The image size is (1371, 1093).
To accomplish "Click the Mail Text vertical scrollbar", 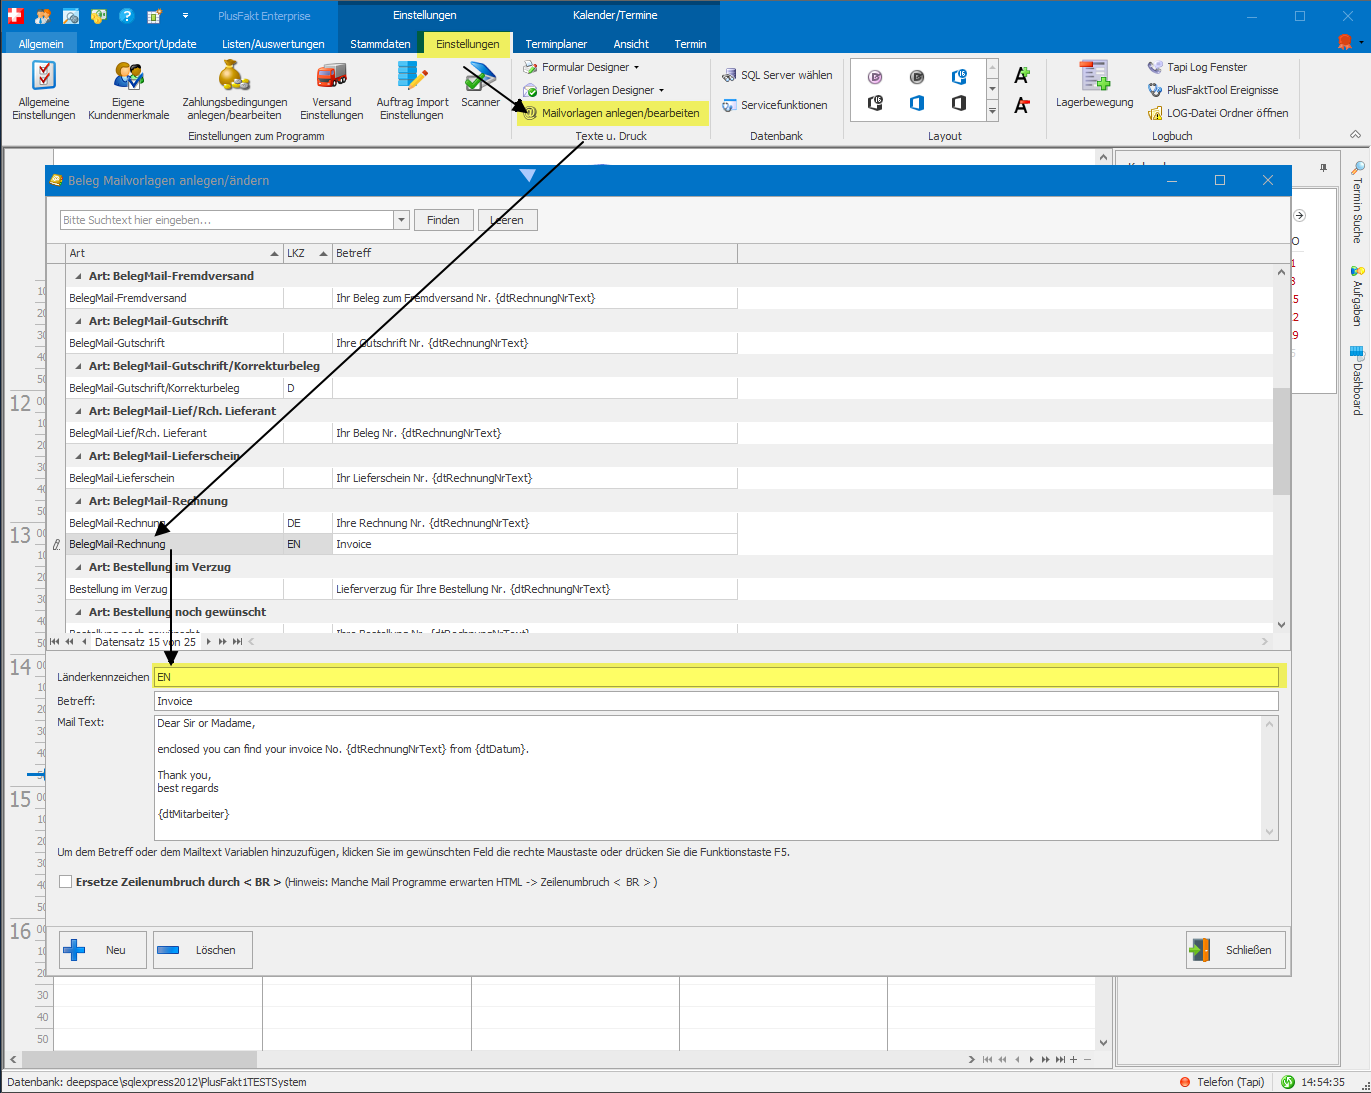I will [1270, 778].
